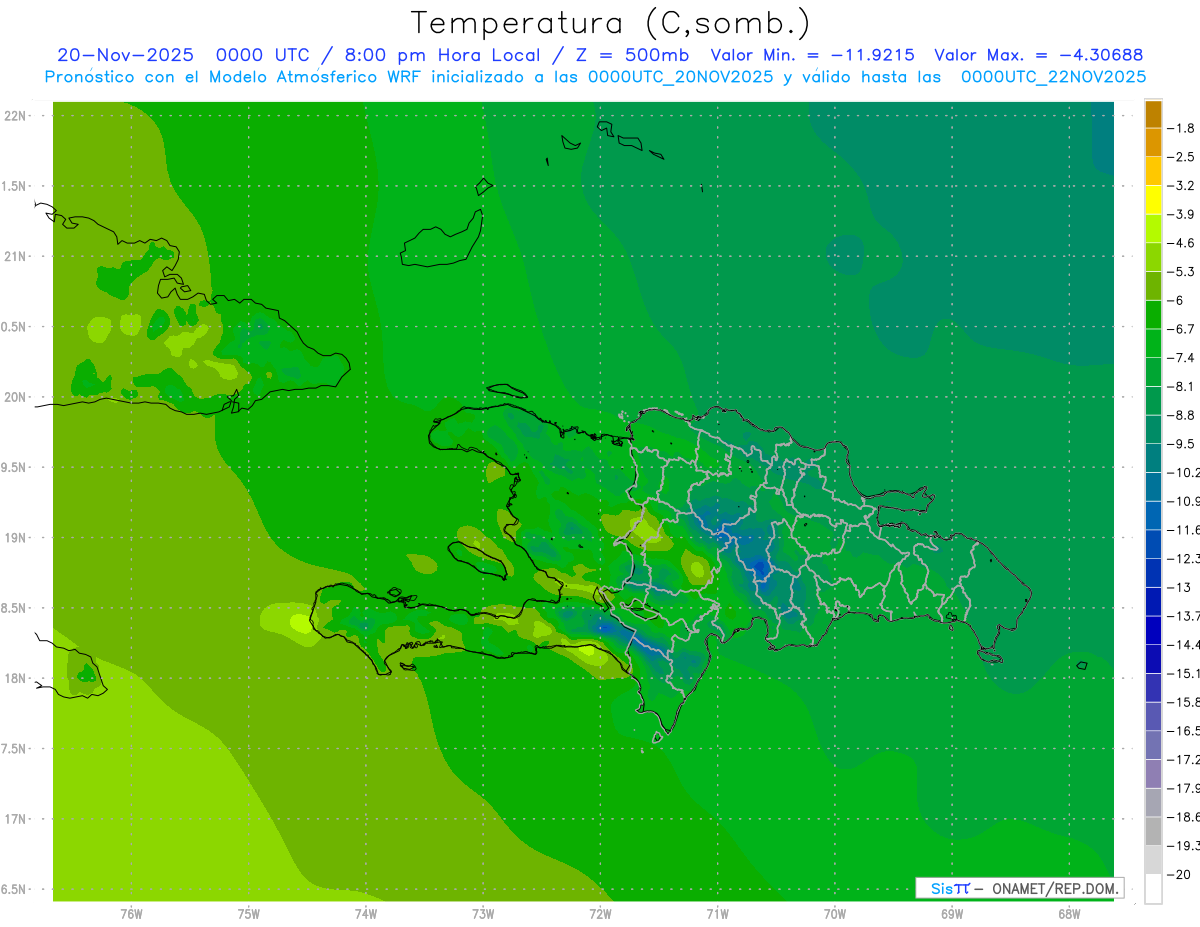The height and width of the screenshot is (927, 1200).
Task: Click the -6.7 colorbar label
Action: click(x=1181, y=329)
